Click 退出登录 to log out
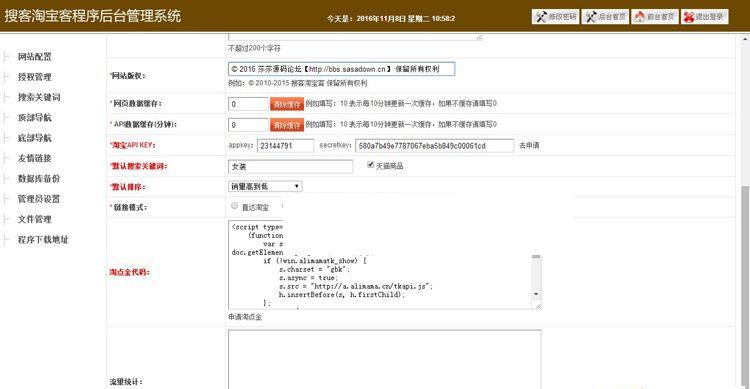This screenshot has height=389, width=750. (x=705, y=17)
